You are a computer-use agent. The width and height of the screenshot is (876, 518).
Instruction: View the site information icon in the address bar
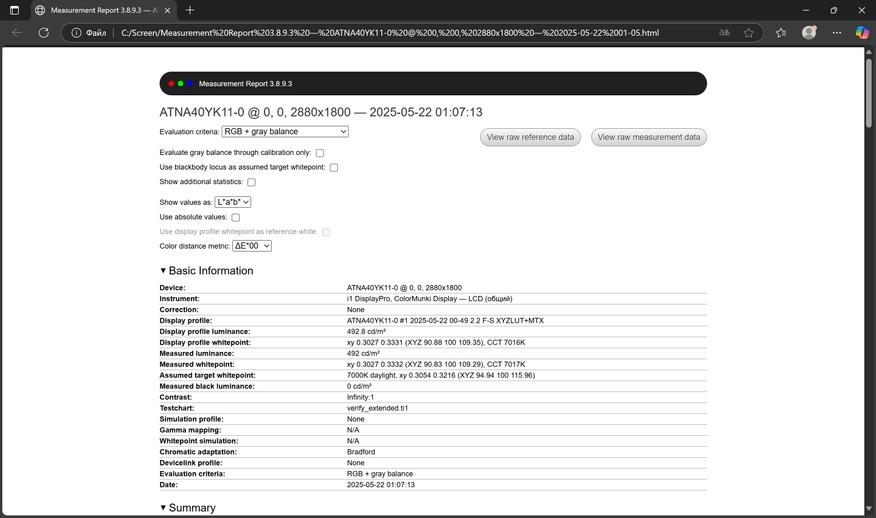pyautogui.click(x=77, y=33)
